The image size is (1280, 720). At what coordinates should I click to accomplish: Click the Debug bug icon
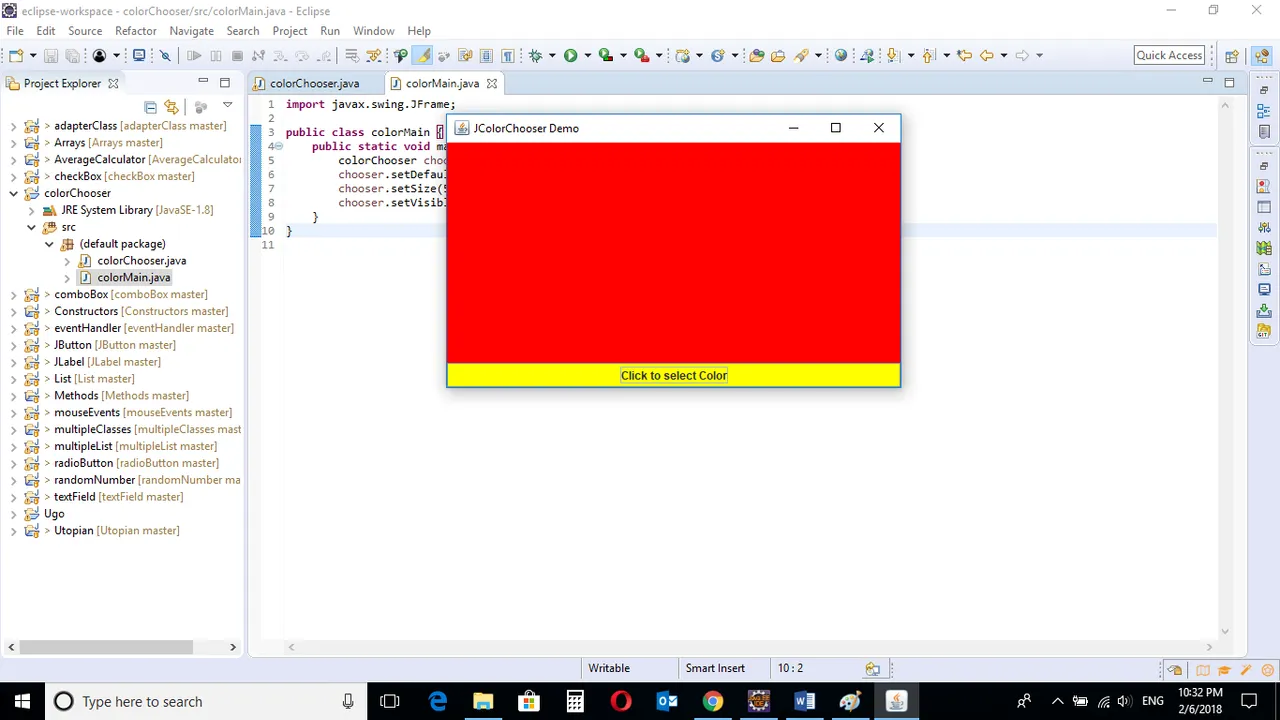535,56
